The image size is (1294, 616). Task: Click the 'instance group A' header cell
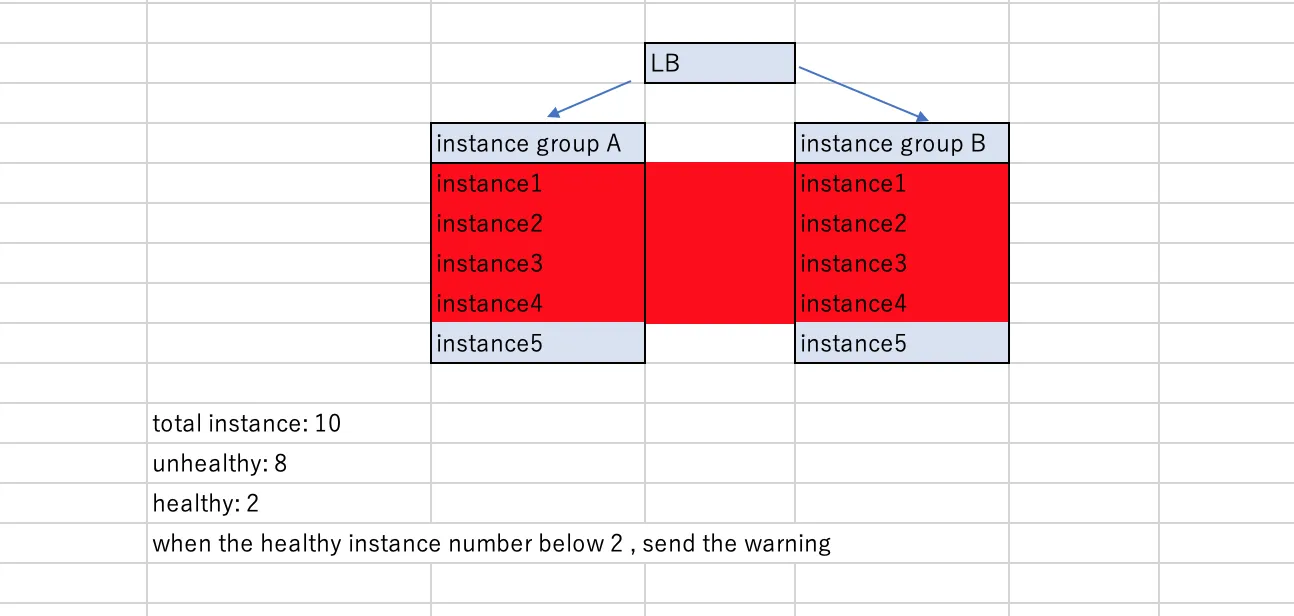pyautogui.click(x=537, y=143)
